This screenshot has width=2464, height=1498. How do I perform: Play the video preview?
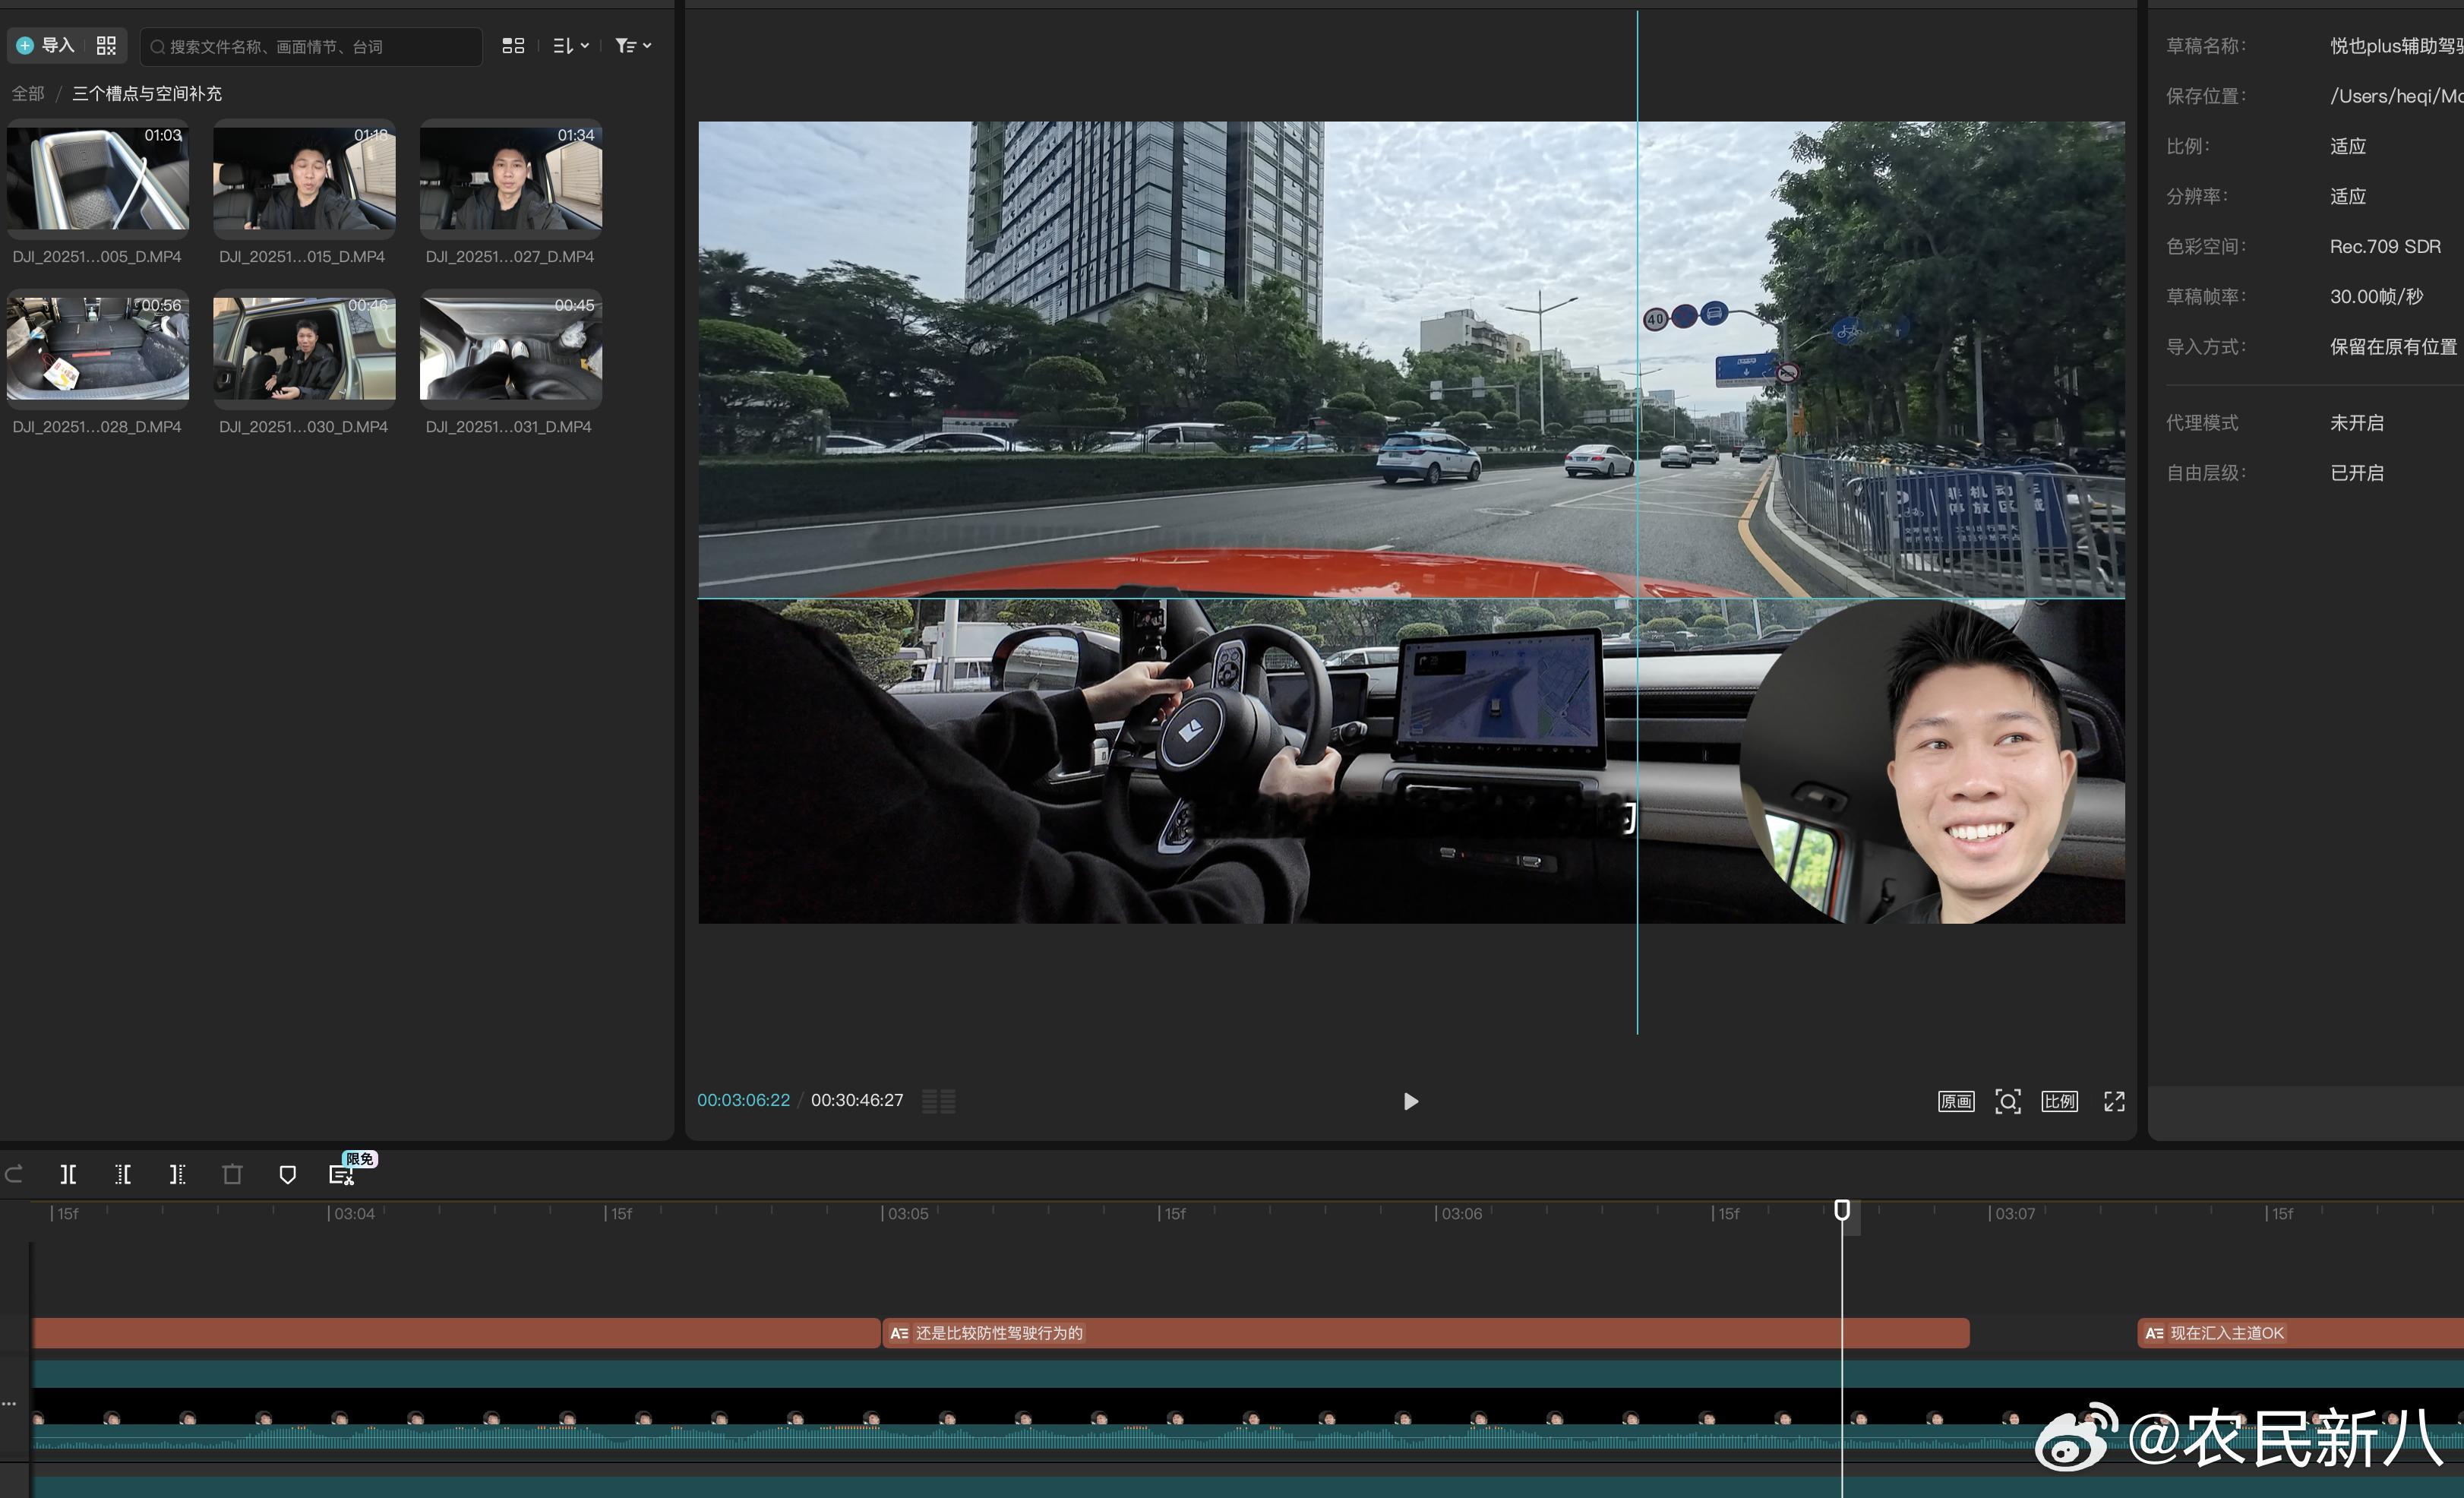[x=1410, y=1101]
